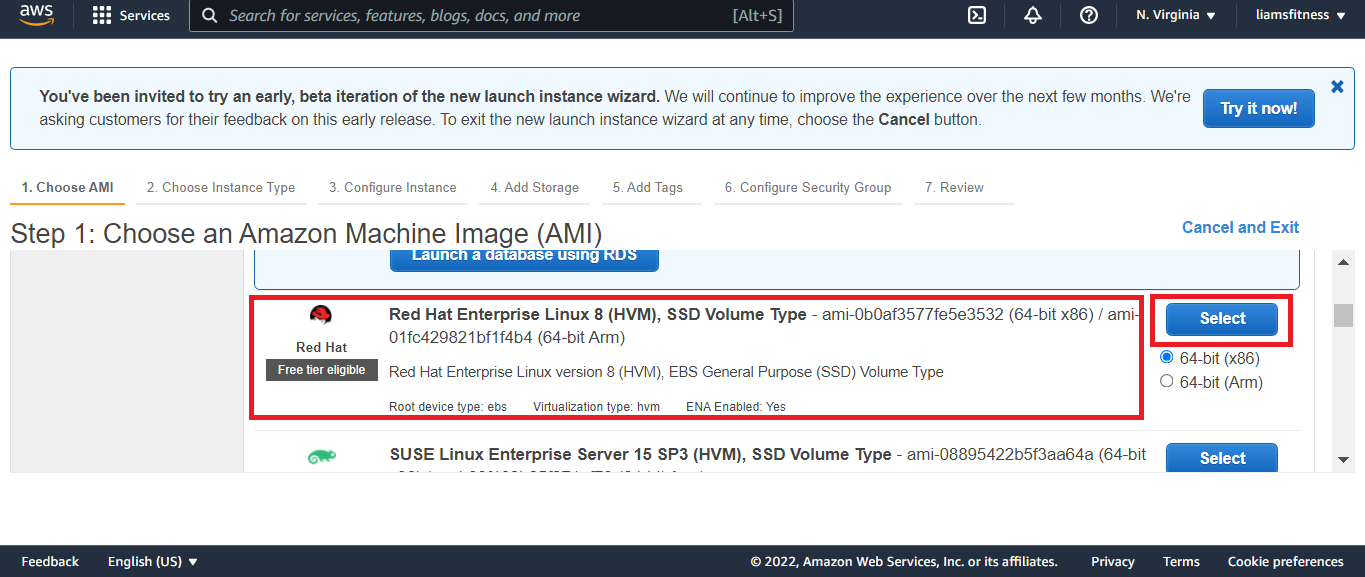Open the Services grid menu
The image size is (1365, 577).
pyautogui.click(x=131, y=16)
